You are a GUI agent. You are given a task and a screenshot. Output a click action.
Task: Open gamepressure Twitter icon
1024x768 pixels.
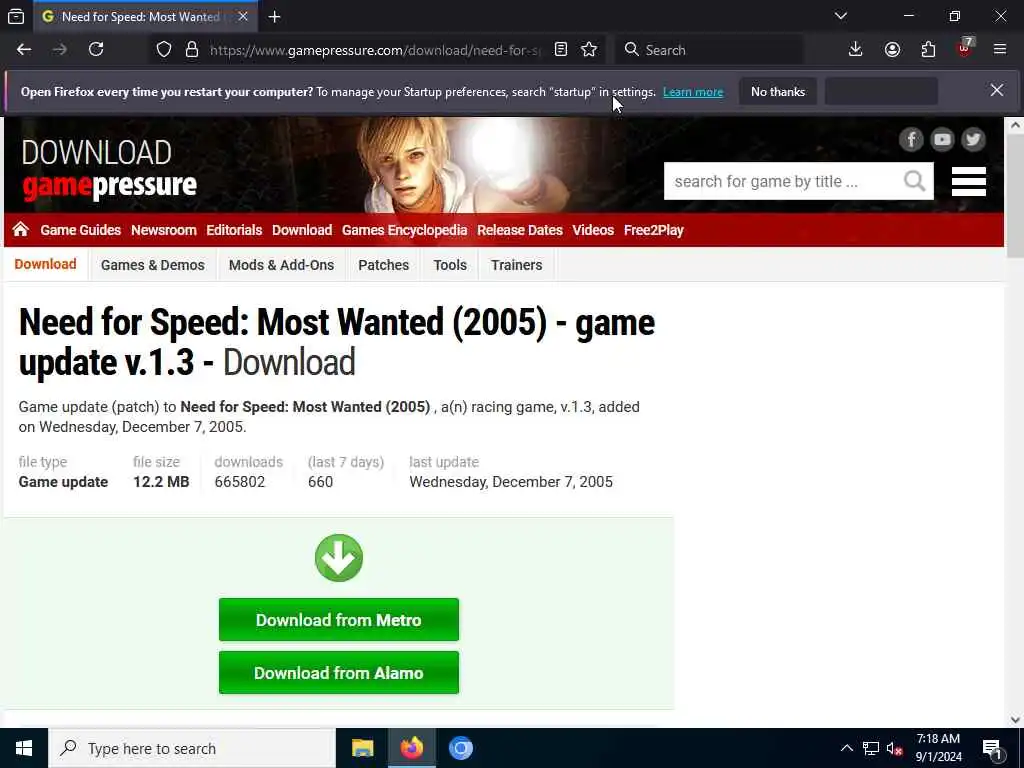coord(973,139)
